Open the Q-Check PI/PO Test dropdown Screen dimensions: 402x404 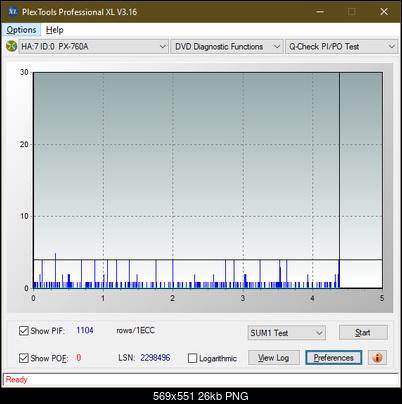click(341, 47)
